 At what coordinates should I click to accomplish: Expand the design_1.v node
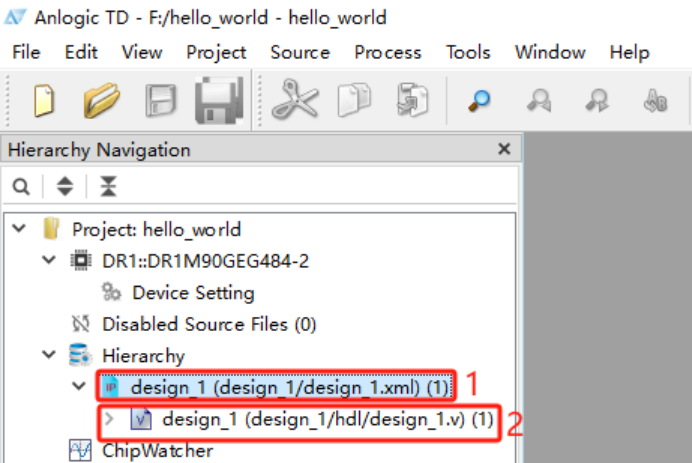pyautogui.click(x=109, y=418)
